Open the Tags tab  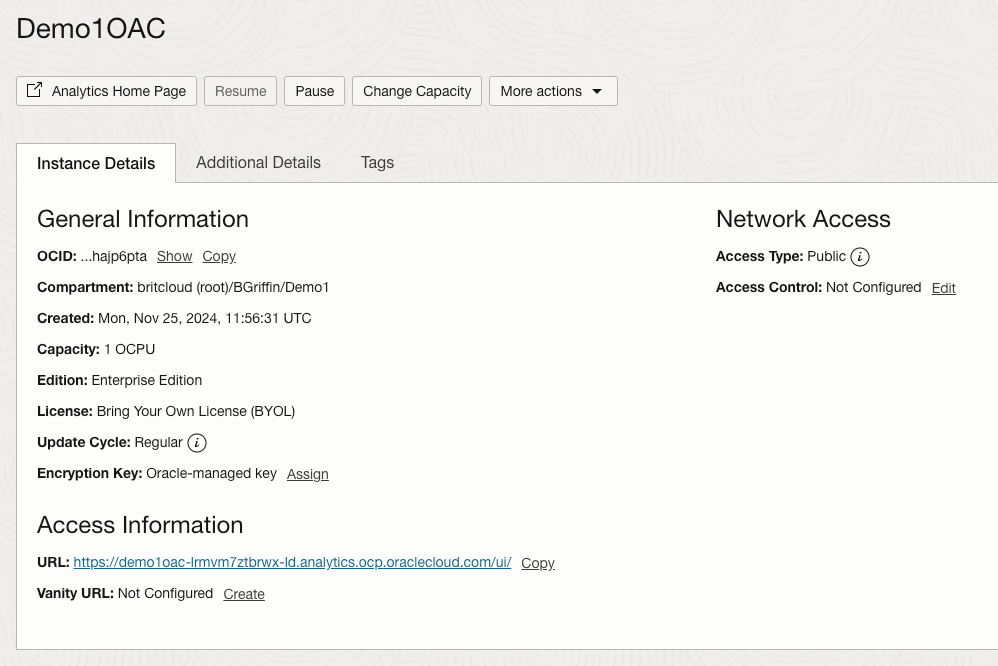pos(377,163)
